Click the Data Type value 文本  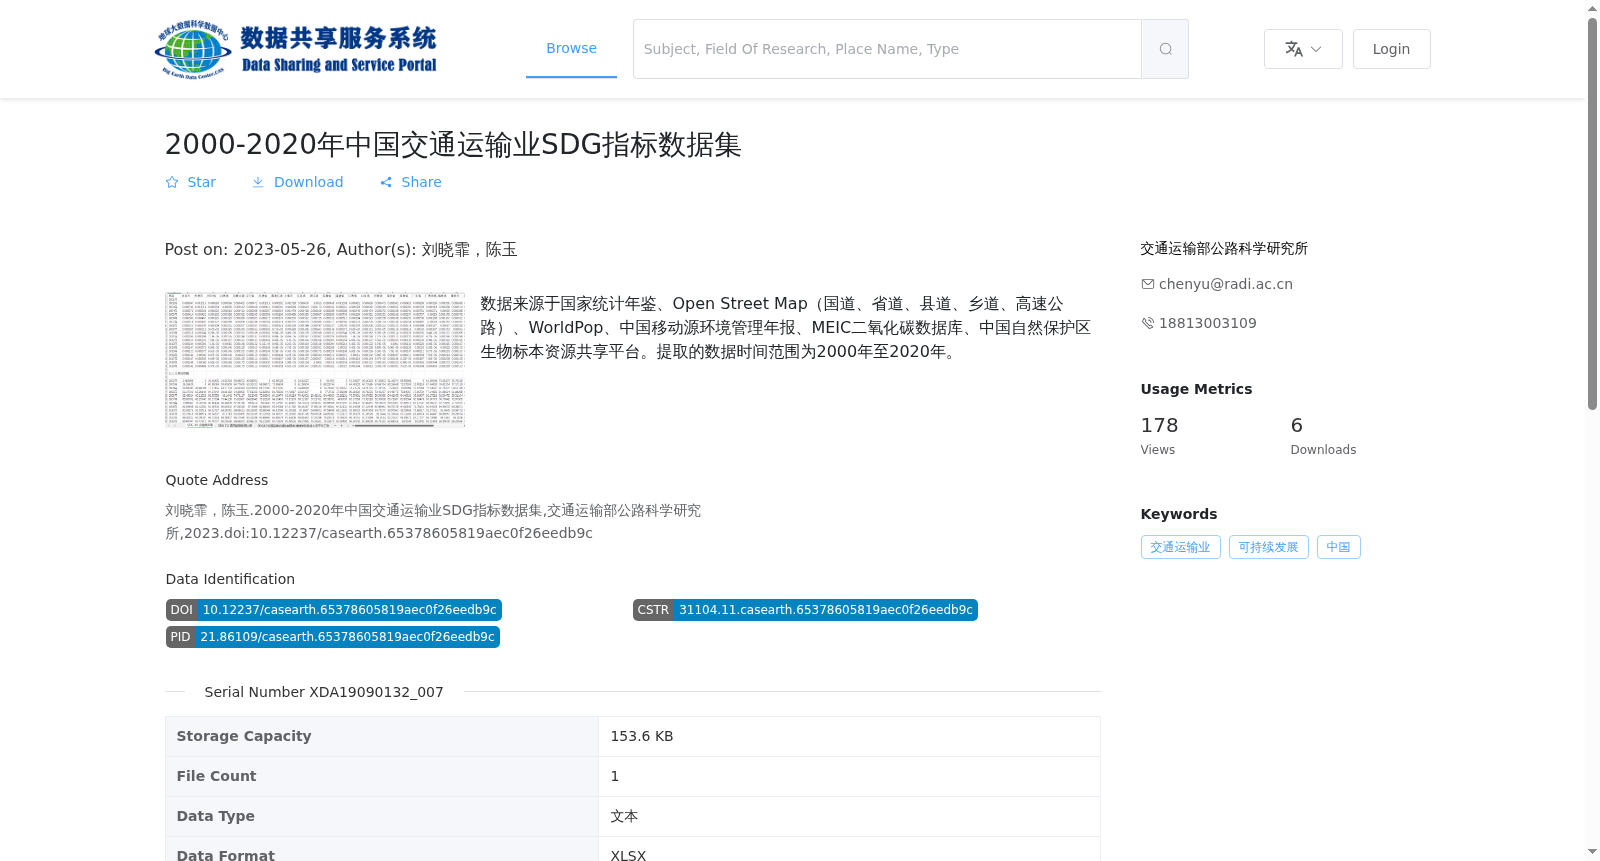click(x=624, y=816)
